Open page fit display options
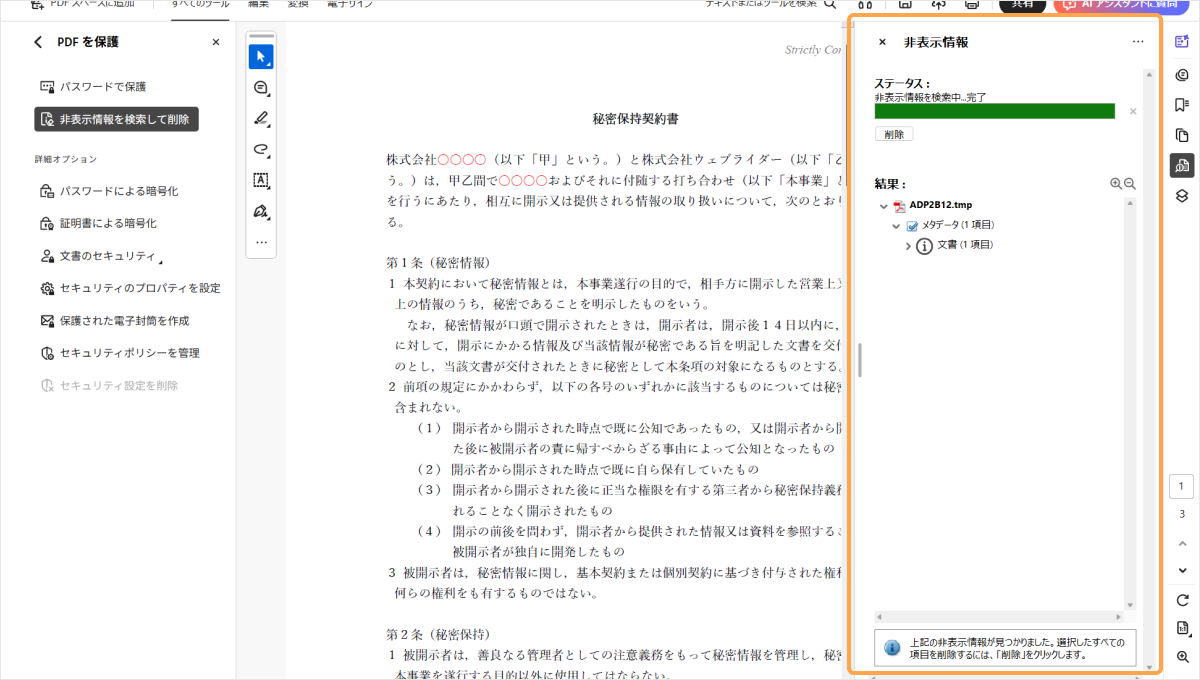The width and height of the screenshot is (1200, 680). click(1182, 628)
